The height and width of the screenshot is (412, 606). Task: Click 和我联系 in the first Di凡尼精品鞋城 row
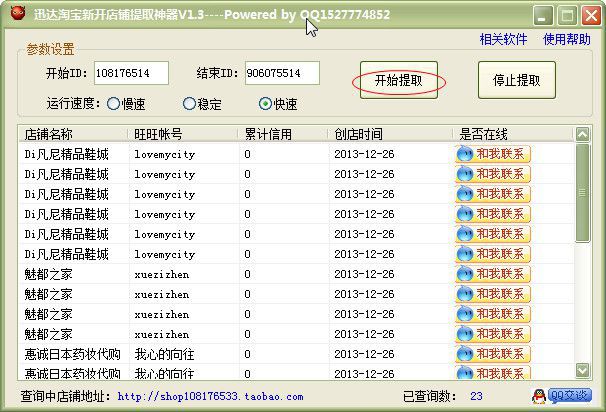point(493,154)
